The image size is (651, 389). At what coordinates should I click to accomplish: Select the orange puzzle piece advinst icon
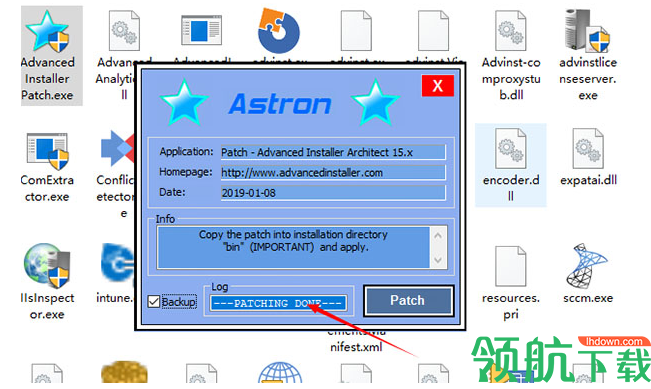click(x=279, y=31)
